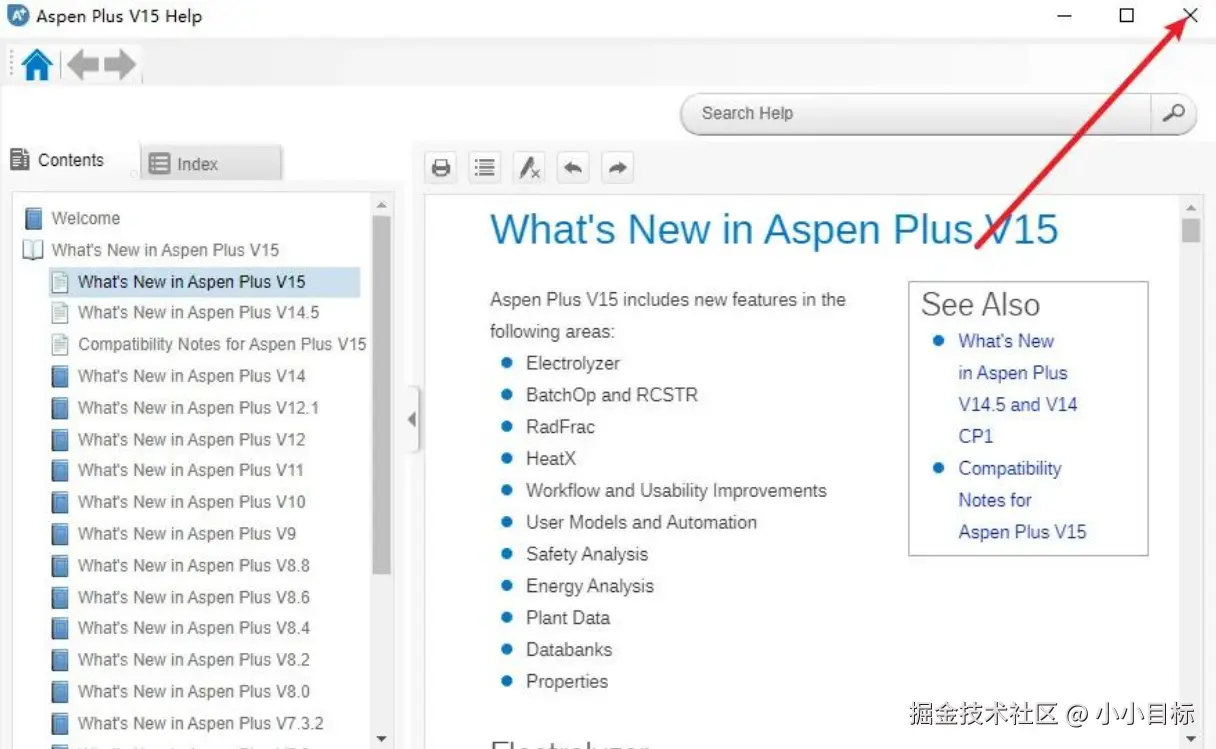The height and width of the screenshot is (749, 1216).
Task: Go to the Home page icon
Action: tap(37, 65)
